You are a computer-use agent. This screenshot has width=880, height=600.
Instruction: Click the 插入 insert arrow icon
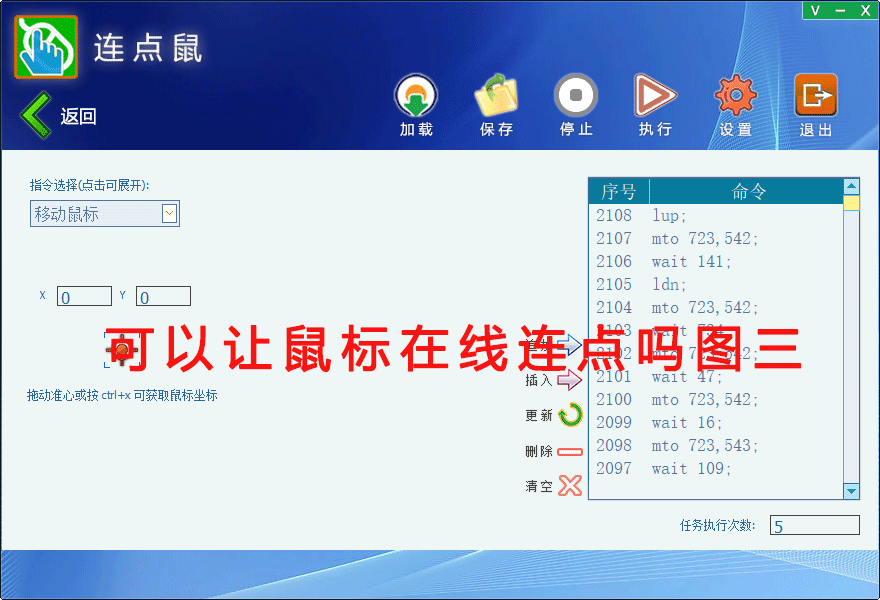coord(570,380)
